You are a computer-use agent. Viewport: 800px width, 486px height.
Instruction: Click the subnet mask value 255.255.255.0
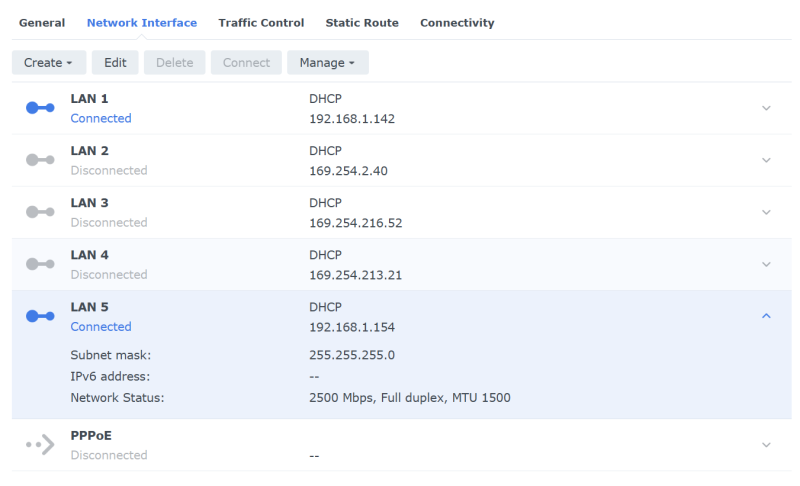(x=352, y=355)
